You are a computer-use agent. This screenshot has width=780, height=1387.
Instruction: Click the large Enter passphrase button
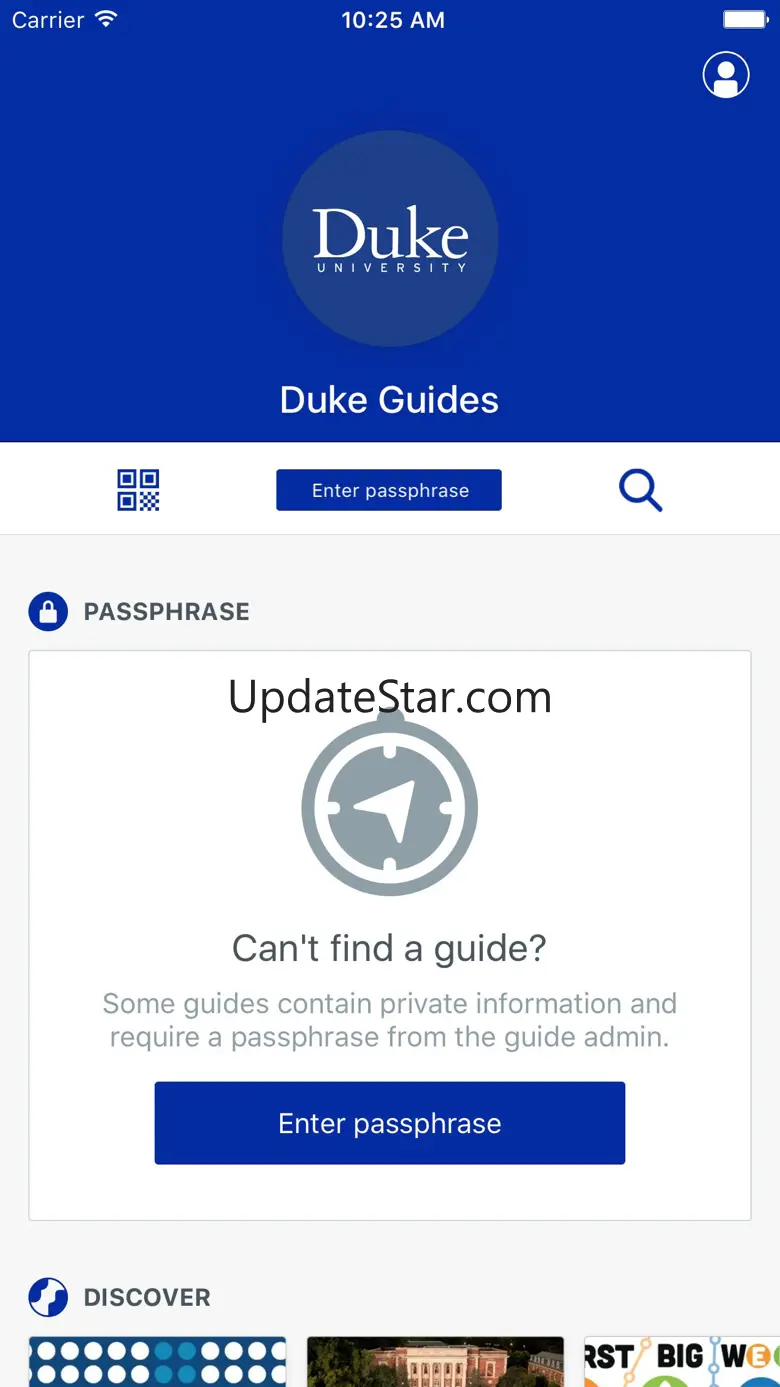point(390,1123)
